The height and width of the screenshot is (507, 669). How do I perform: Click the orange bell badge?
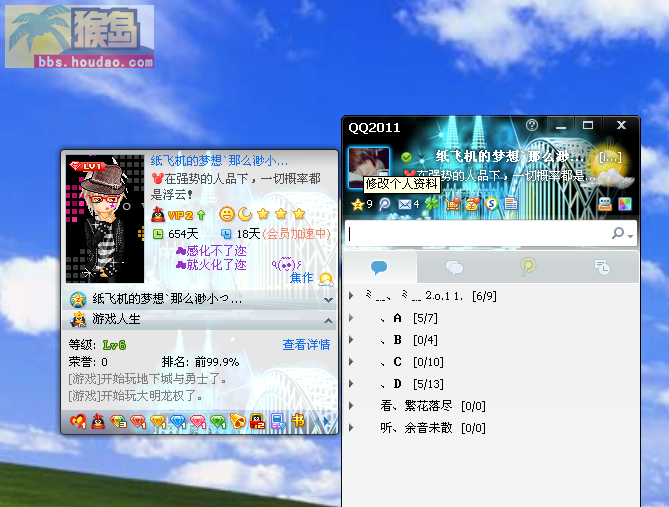click(238, 422)
